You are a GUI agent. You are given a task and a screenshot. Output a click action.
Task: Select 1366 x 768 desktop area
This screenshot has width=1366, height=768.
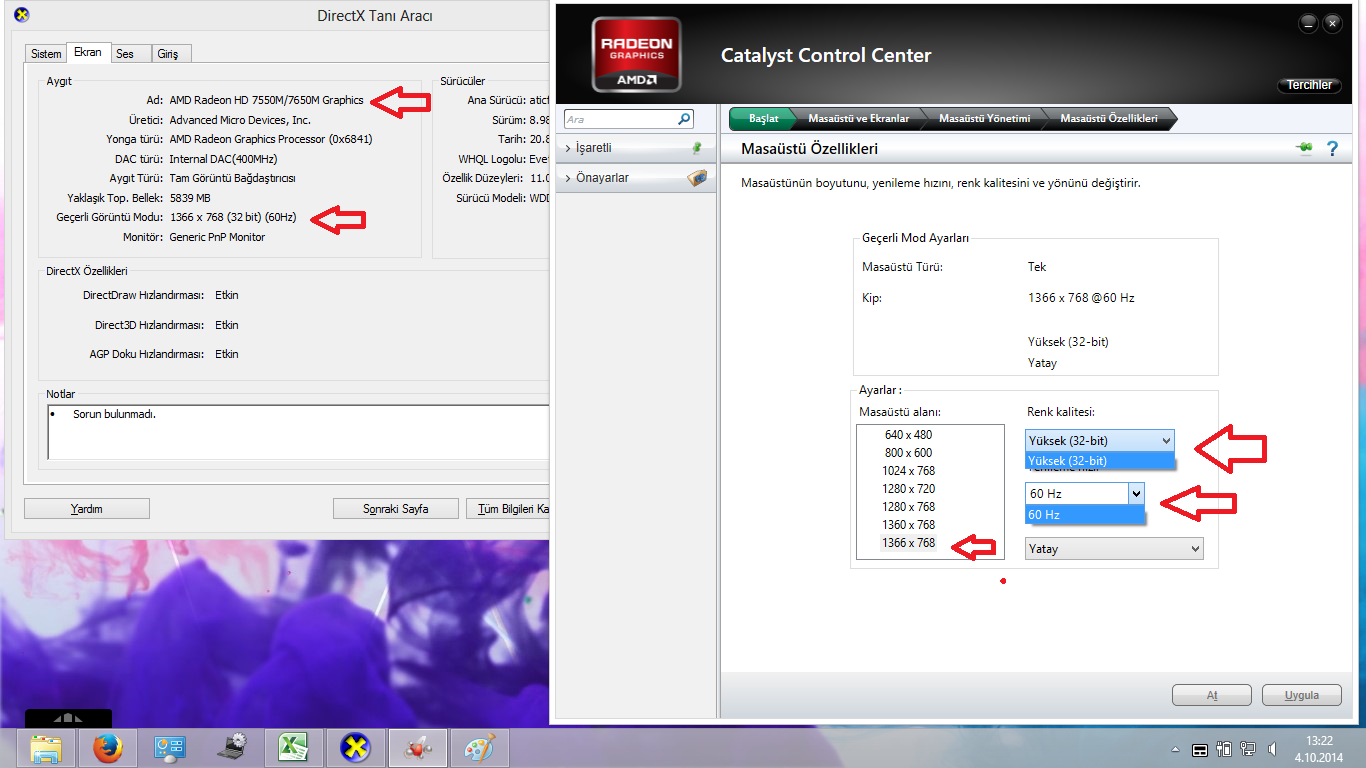click(908, 543)
